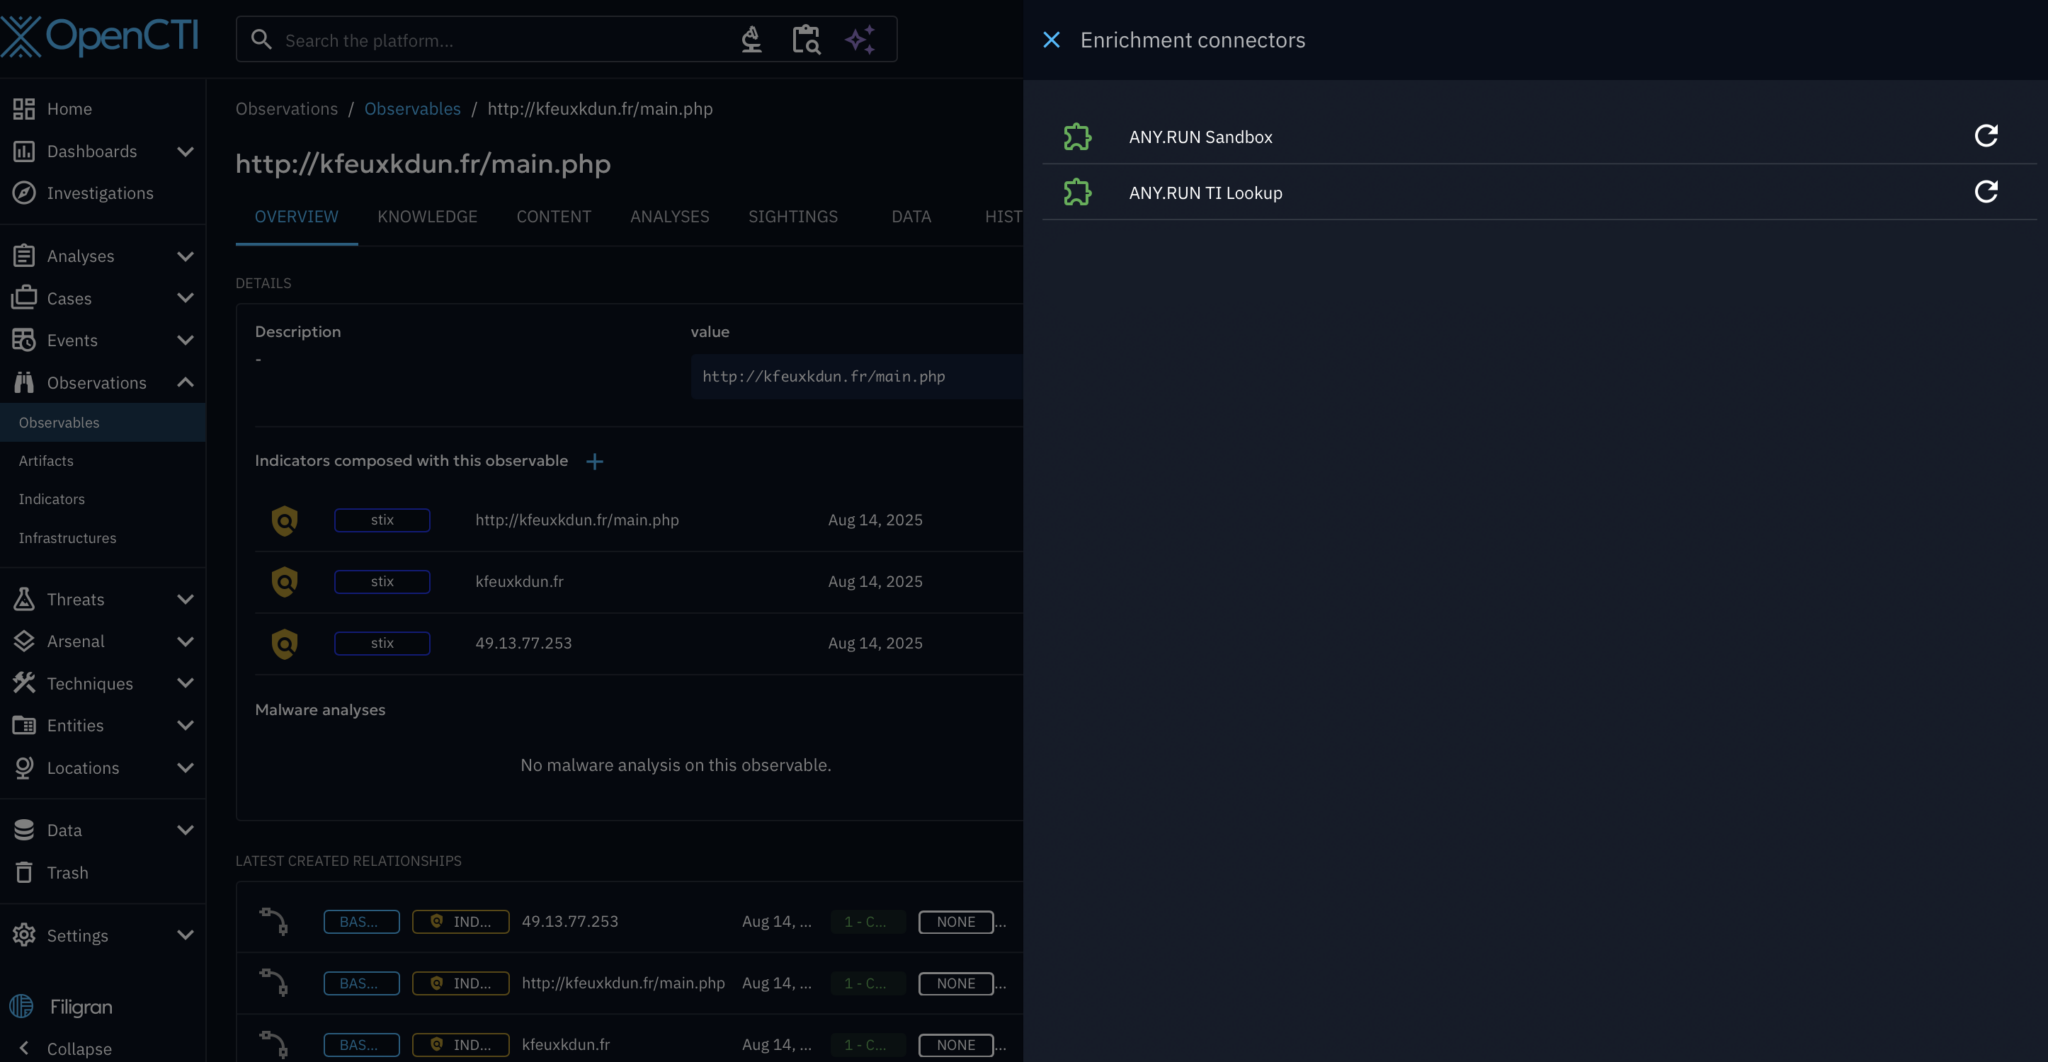Viewport: 2048px width, 1062px height.
Task: Expand the Settings sidebar section
Action: tap(185, 935)
